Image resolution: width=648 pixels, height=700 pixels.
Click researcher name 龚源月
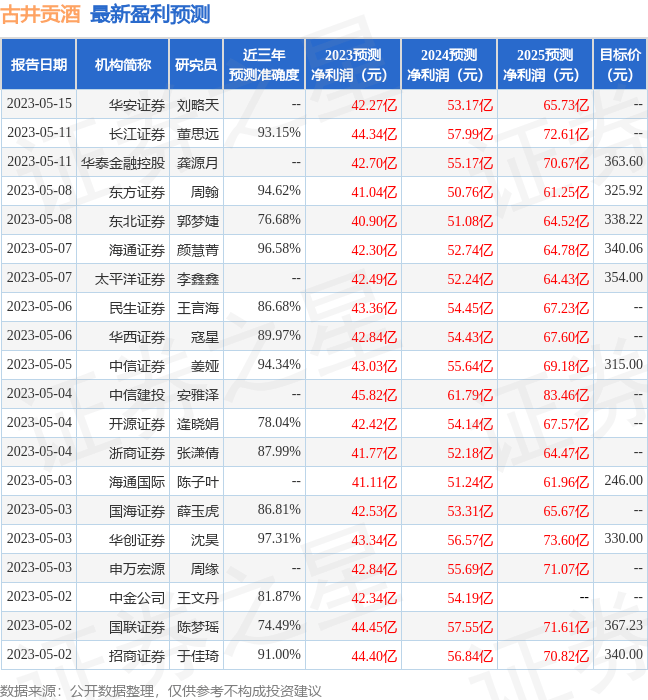[x=198, y=163]
